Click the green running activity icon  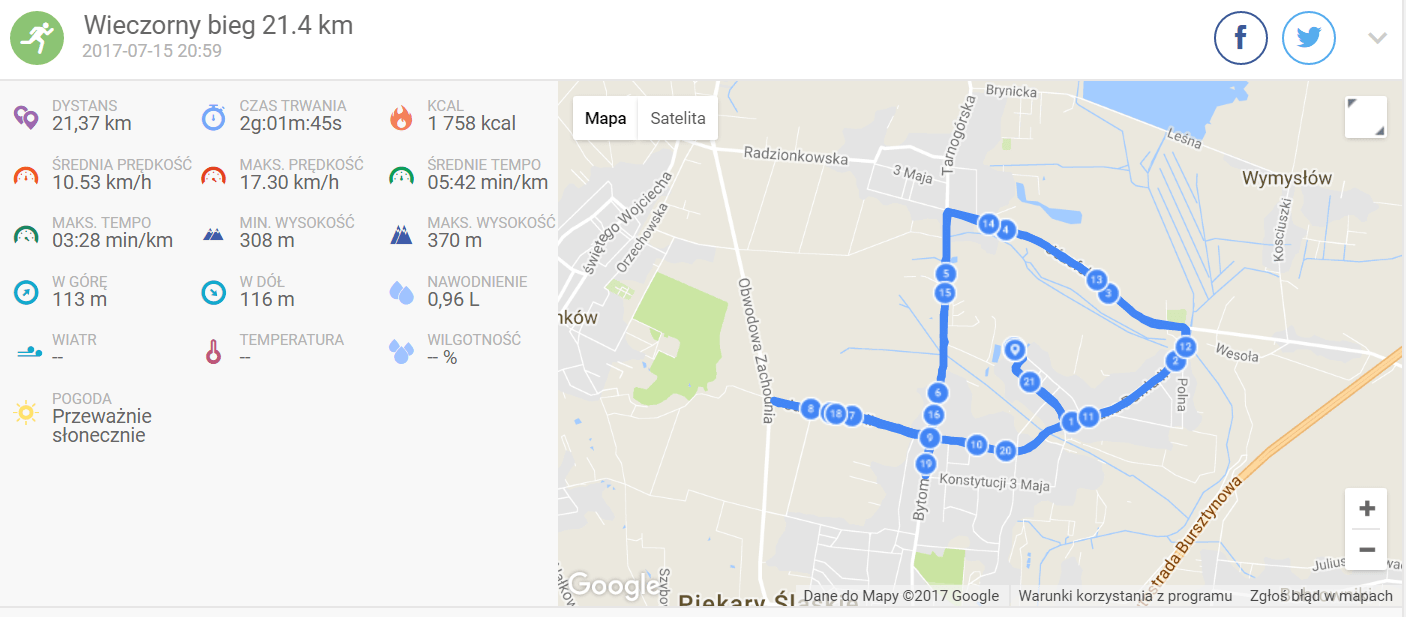[x=37, y=38]
